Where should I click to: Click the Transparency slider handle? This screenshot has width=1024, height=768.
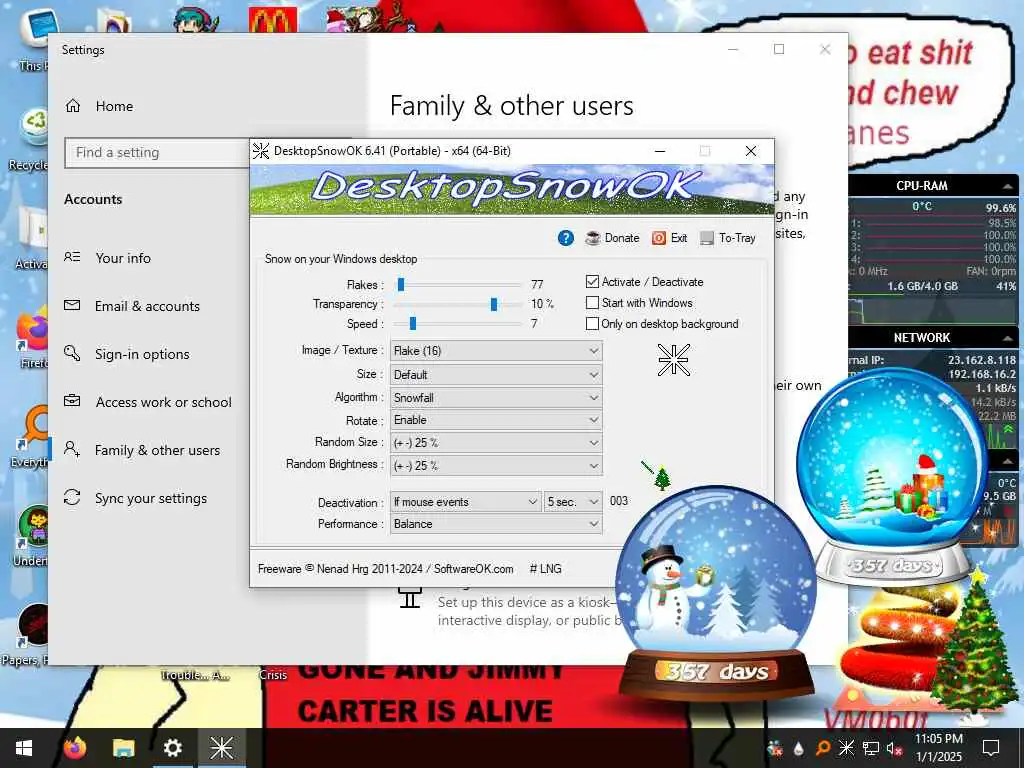click(494, 304)
